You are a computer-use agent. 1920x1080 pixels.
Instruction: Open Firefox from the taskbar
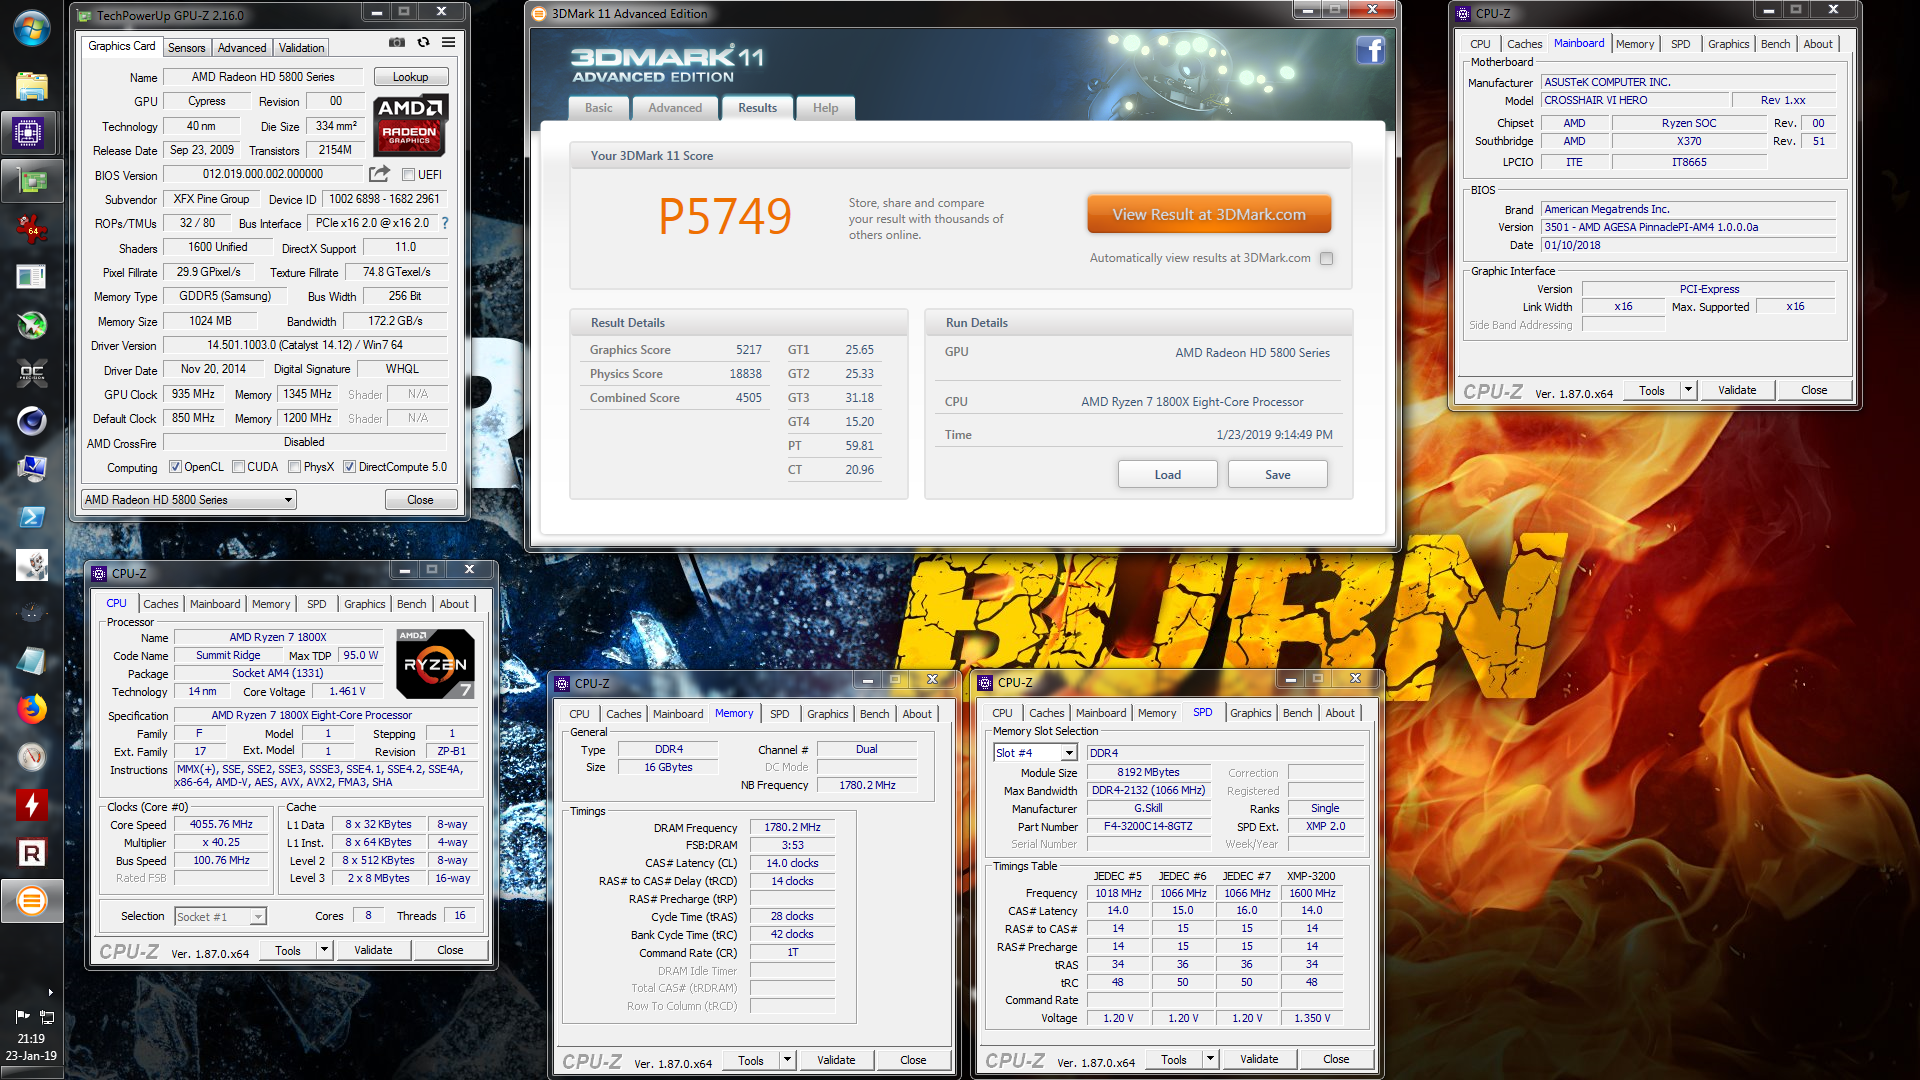pyautogui.click(x=31, y=709)
